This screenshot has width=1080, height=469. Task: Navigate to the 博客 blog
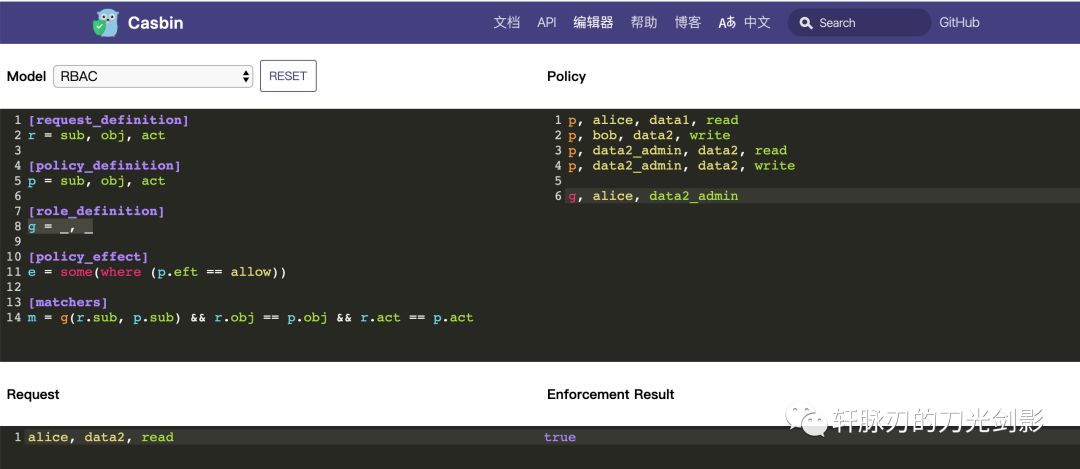click(x=688, y=23)
